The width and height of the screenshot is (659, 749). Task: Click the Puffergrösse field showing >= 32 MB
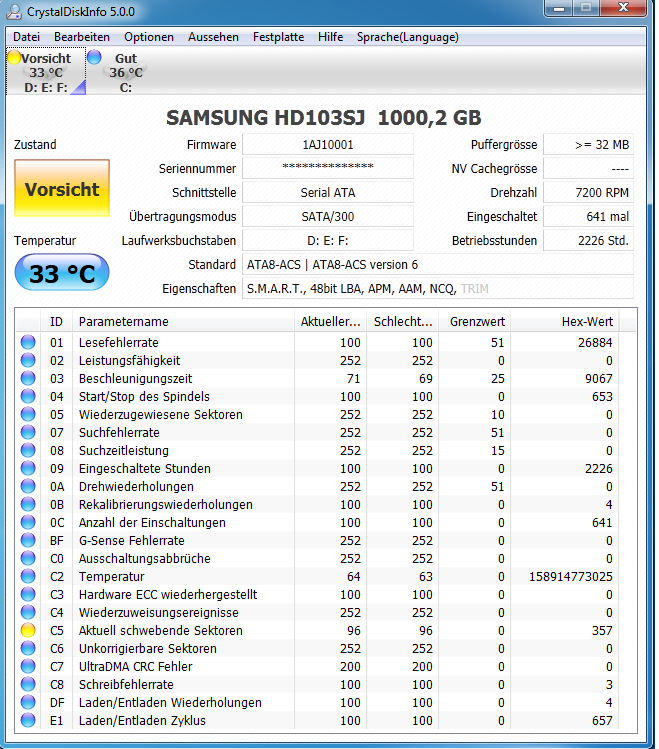click(x=588, y=144)
